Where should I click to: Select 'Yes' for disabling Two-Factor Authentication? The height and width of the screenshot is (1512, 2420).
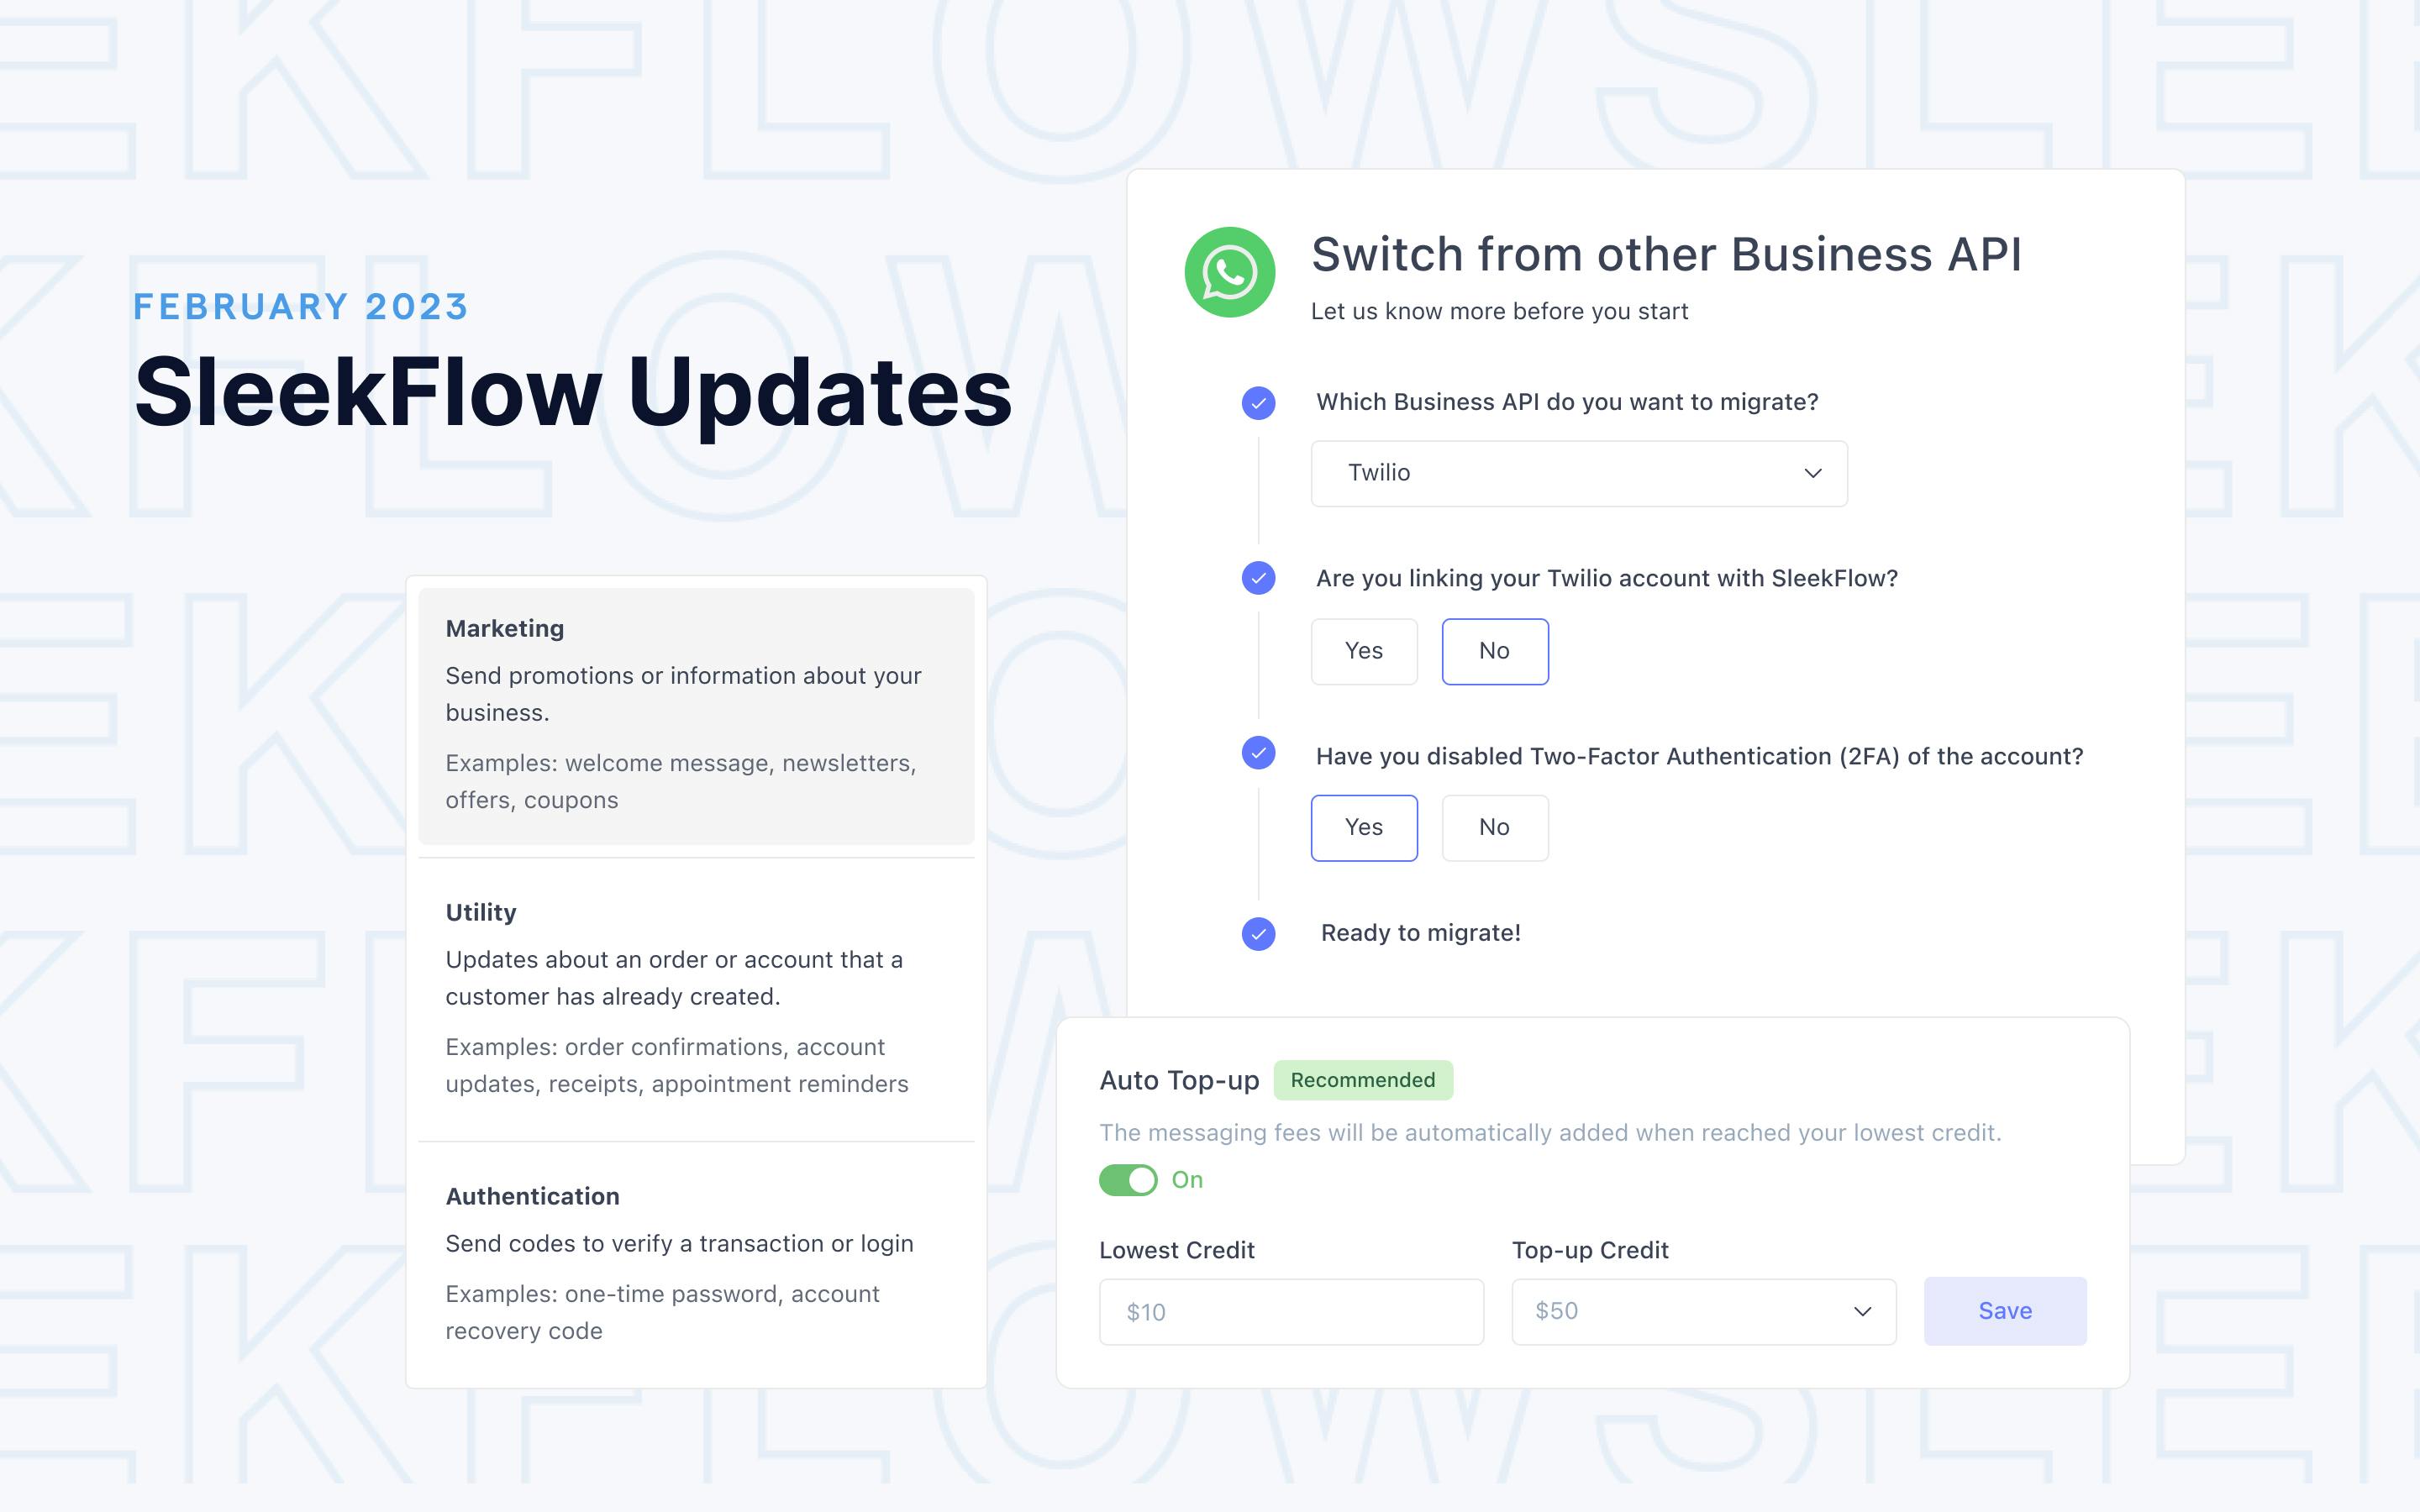tap(1364, 827)
